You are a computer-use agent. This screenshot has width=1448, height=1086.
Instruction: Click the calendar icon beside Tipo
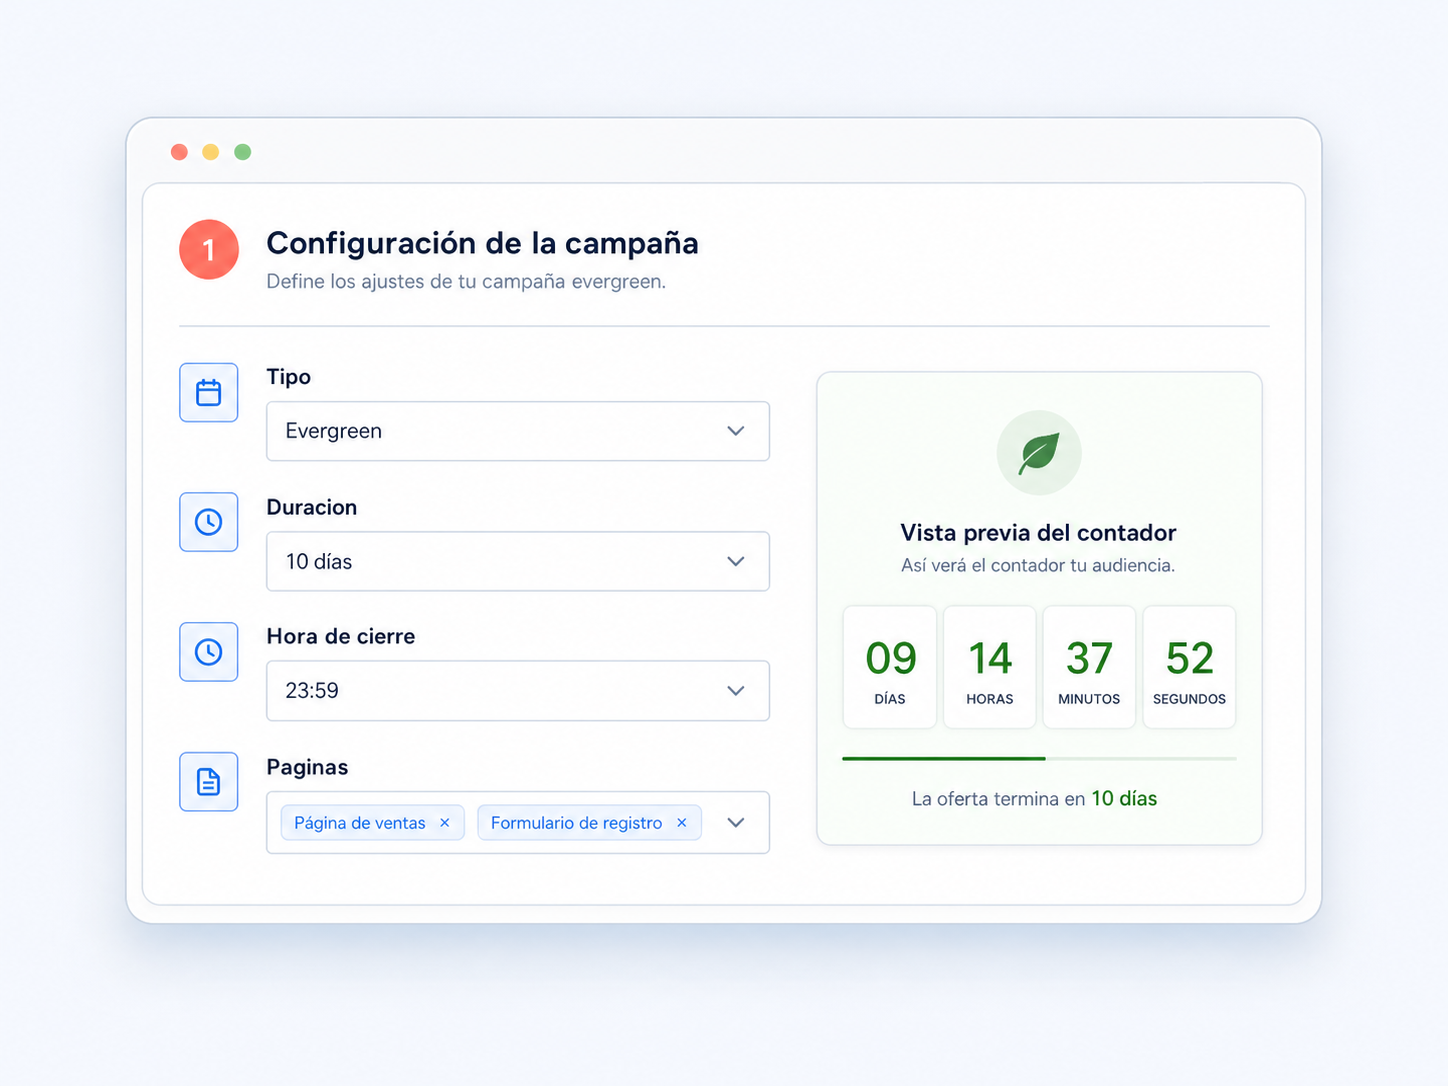pos(208,392)
